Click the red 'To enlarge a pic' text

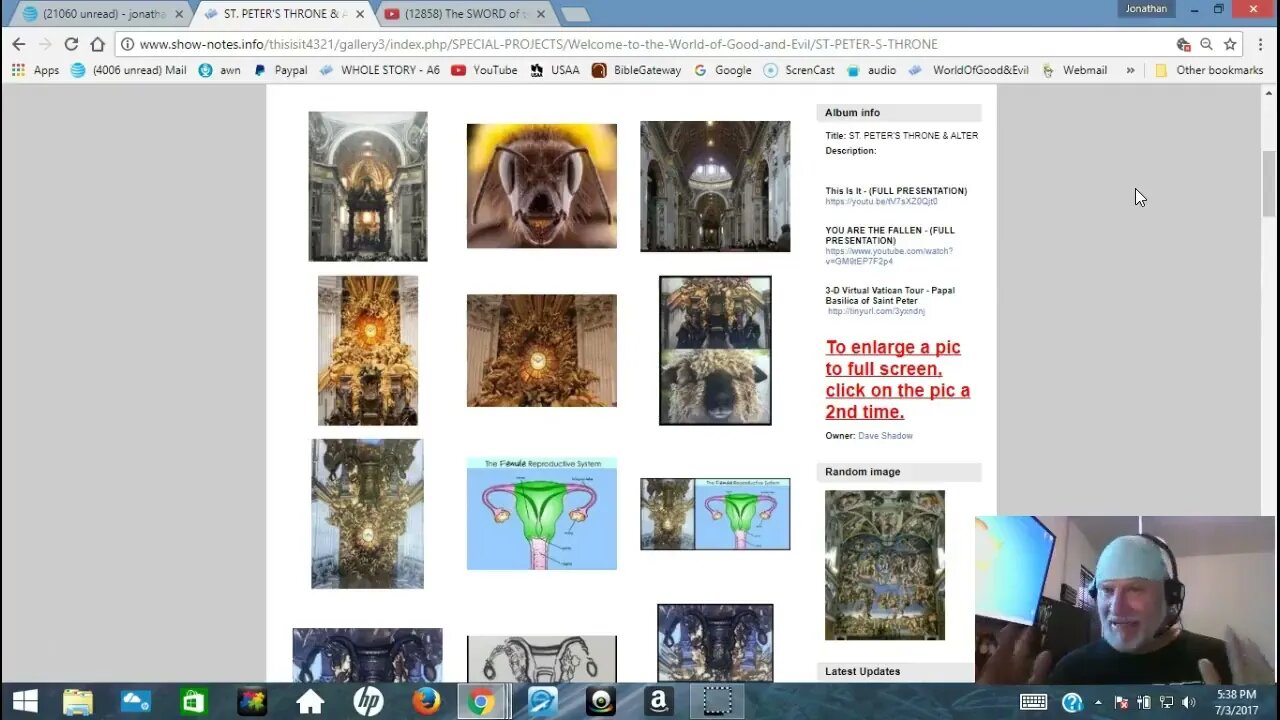[x=898, y=379]
